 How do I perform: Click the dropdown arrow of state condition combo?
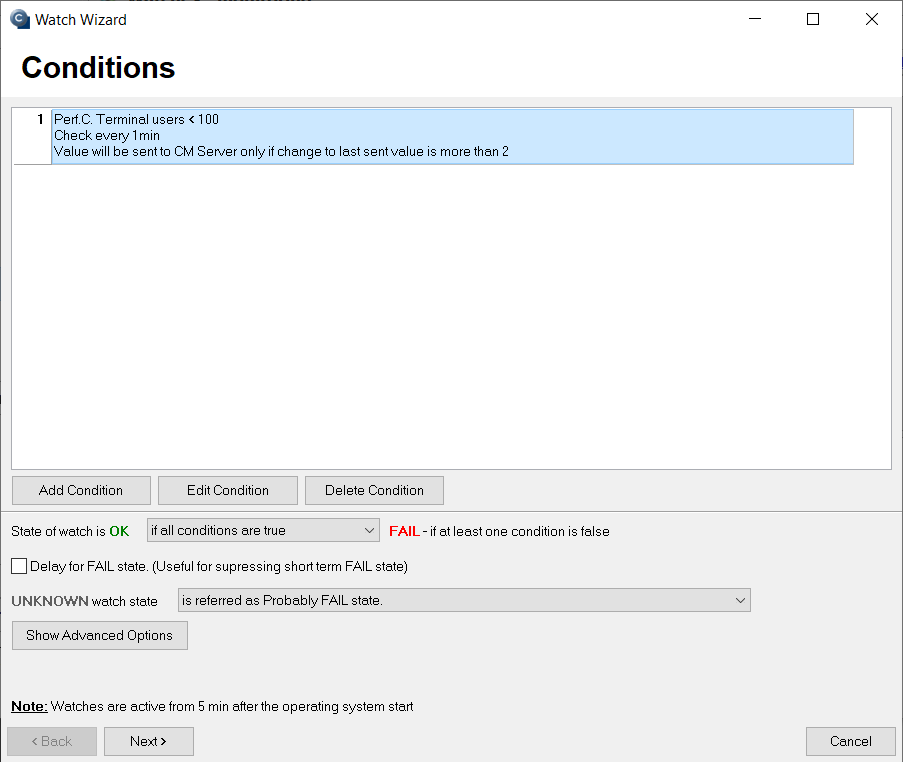click(x=369, y=530)
